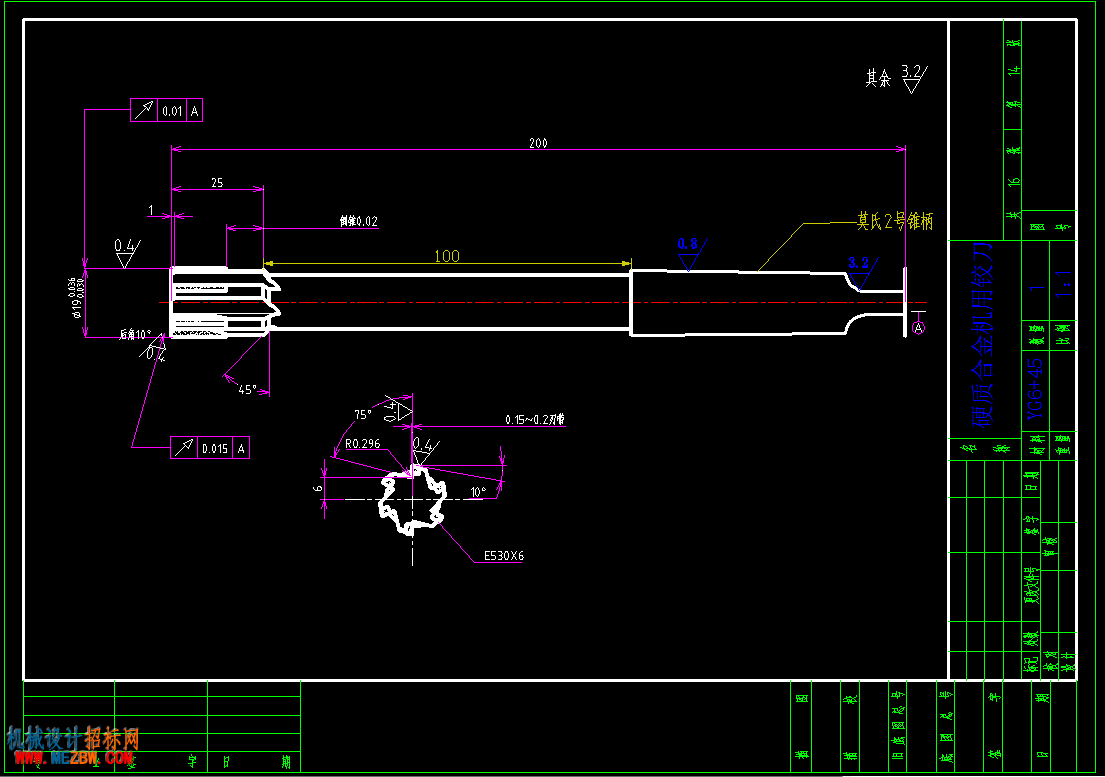Viewport: 1105px width, 777px height.
Task: Click the blue 0.8 surface roughness symbol
Action: 688,249
